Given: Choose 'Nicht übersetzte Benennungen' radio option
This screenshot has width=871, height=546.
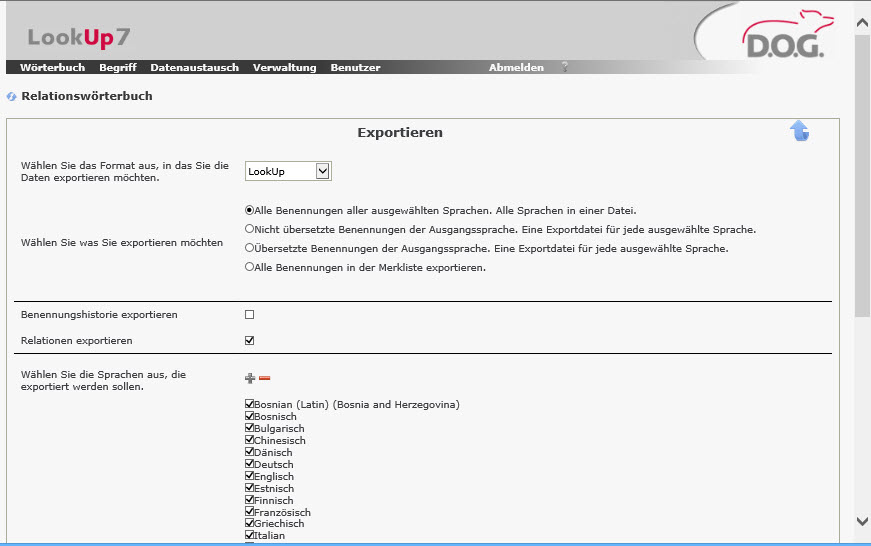Looking at the screenshot, I should 250,229.
